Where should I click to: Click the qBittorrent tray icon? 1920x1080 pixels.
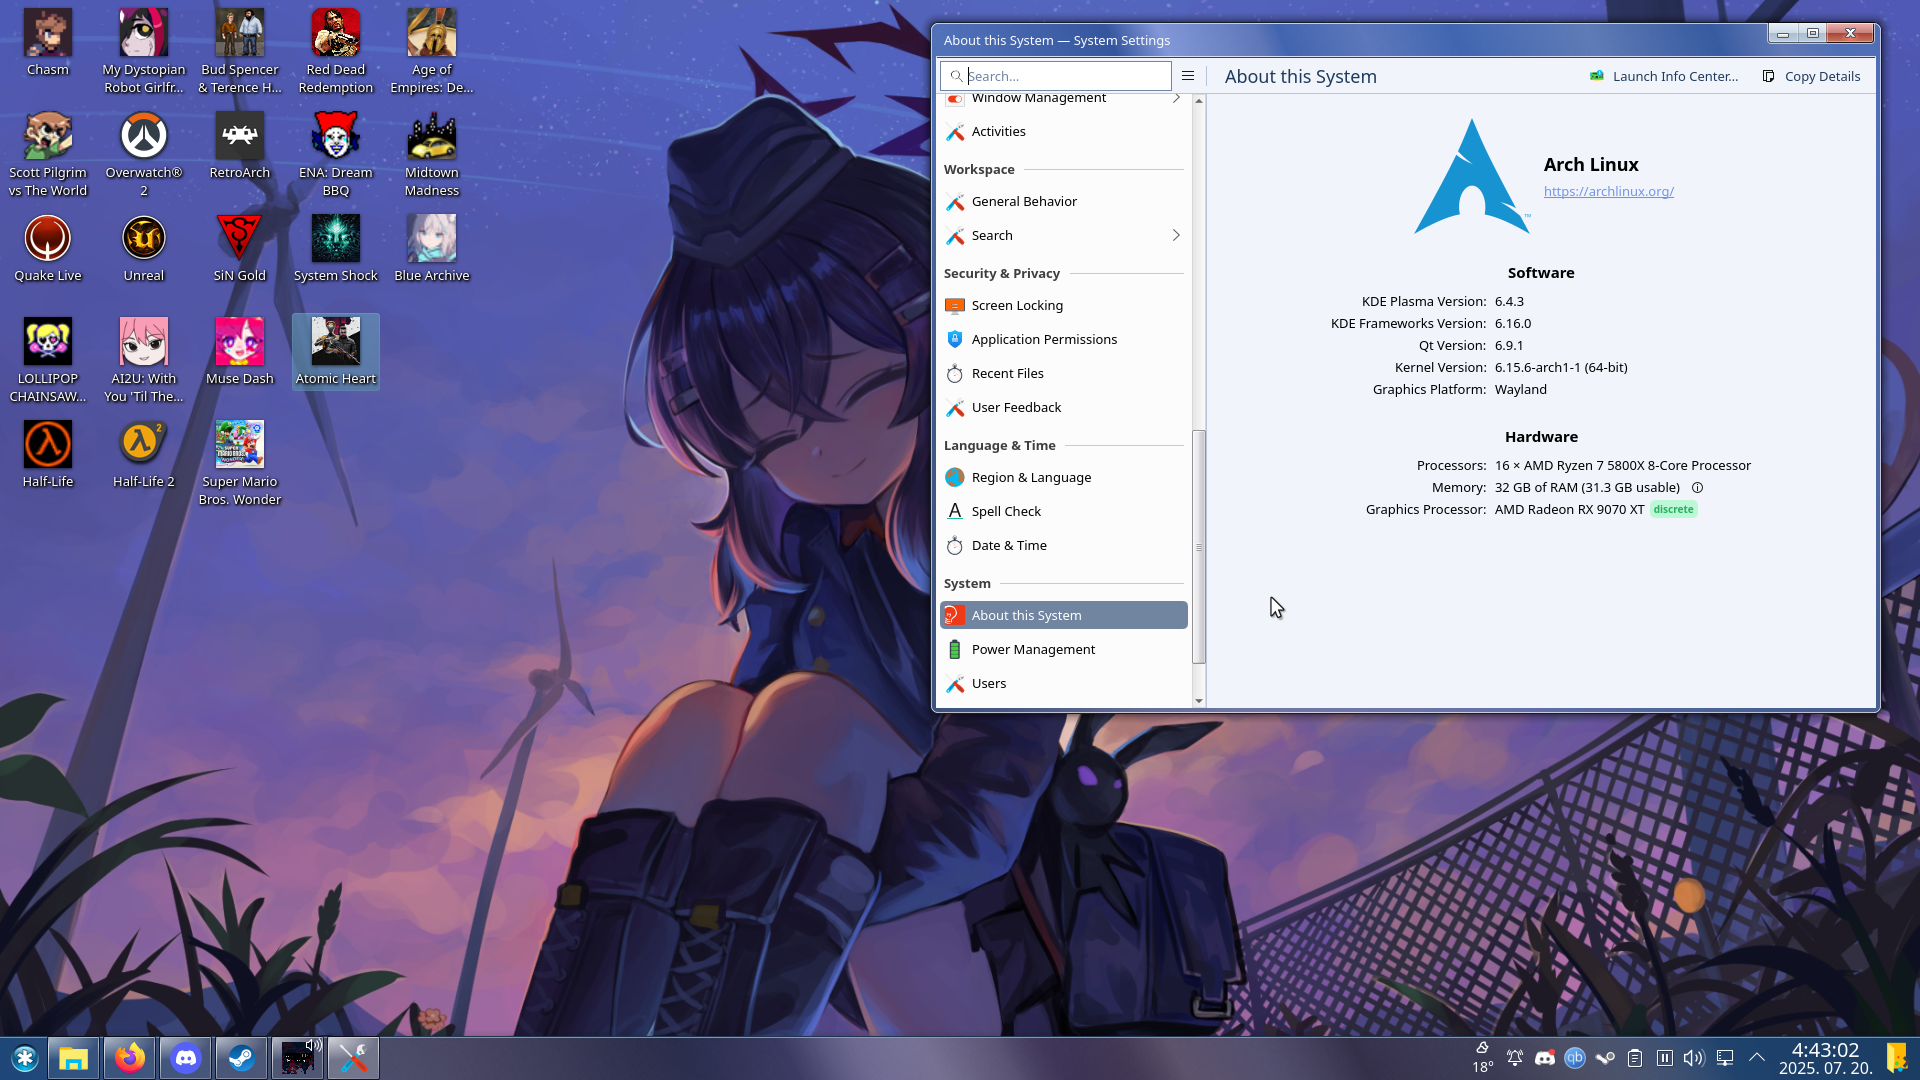pyautogui.click(x=1575, y=1058)
